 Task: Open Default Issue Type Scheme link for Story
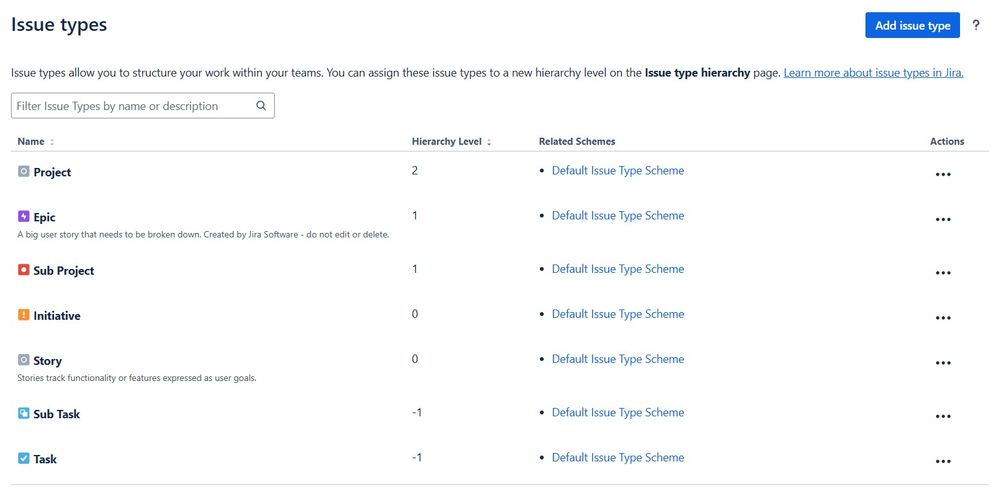(x=617, y=359)
